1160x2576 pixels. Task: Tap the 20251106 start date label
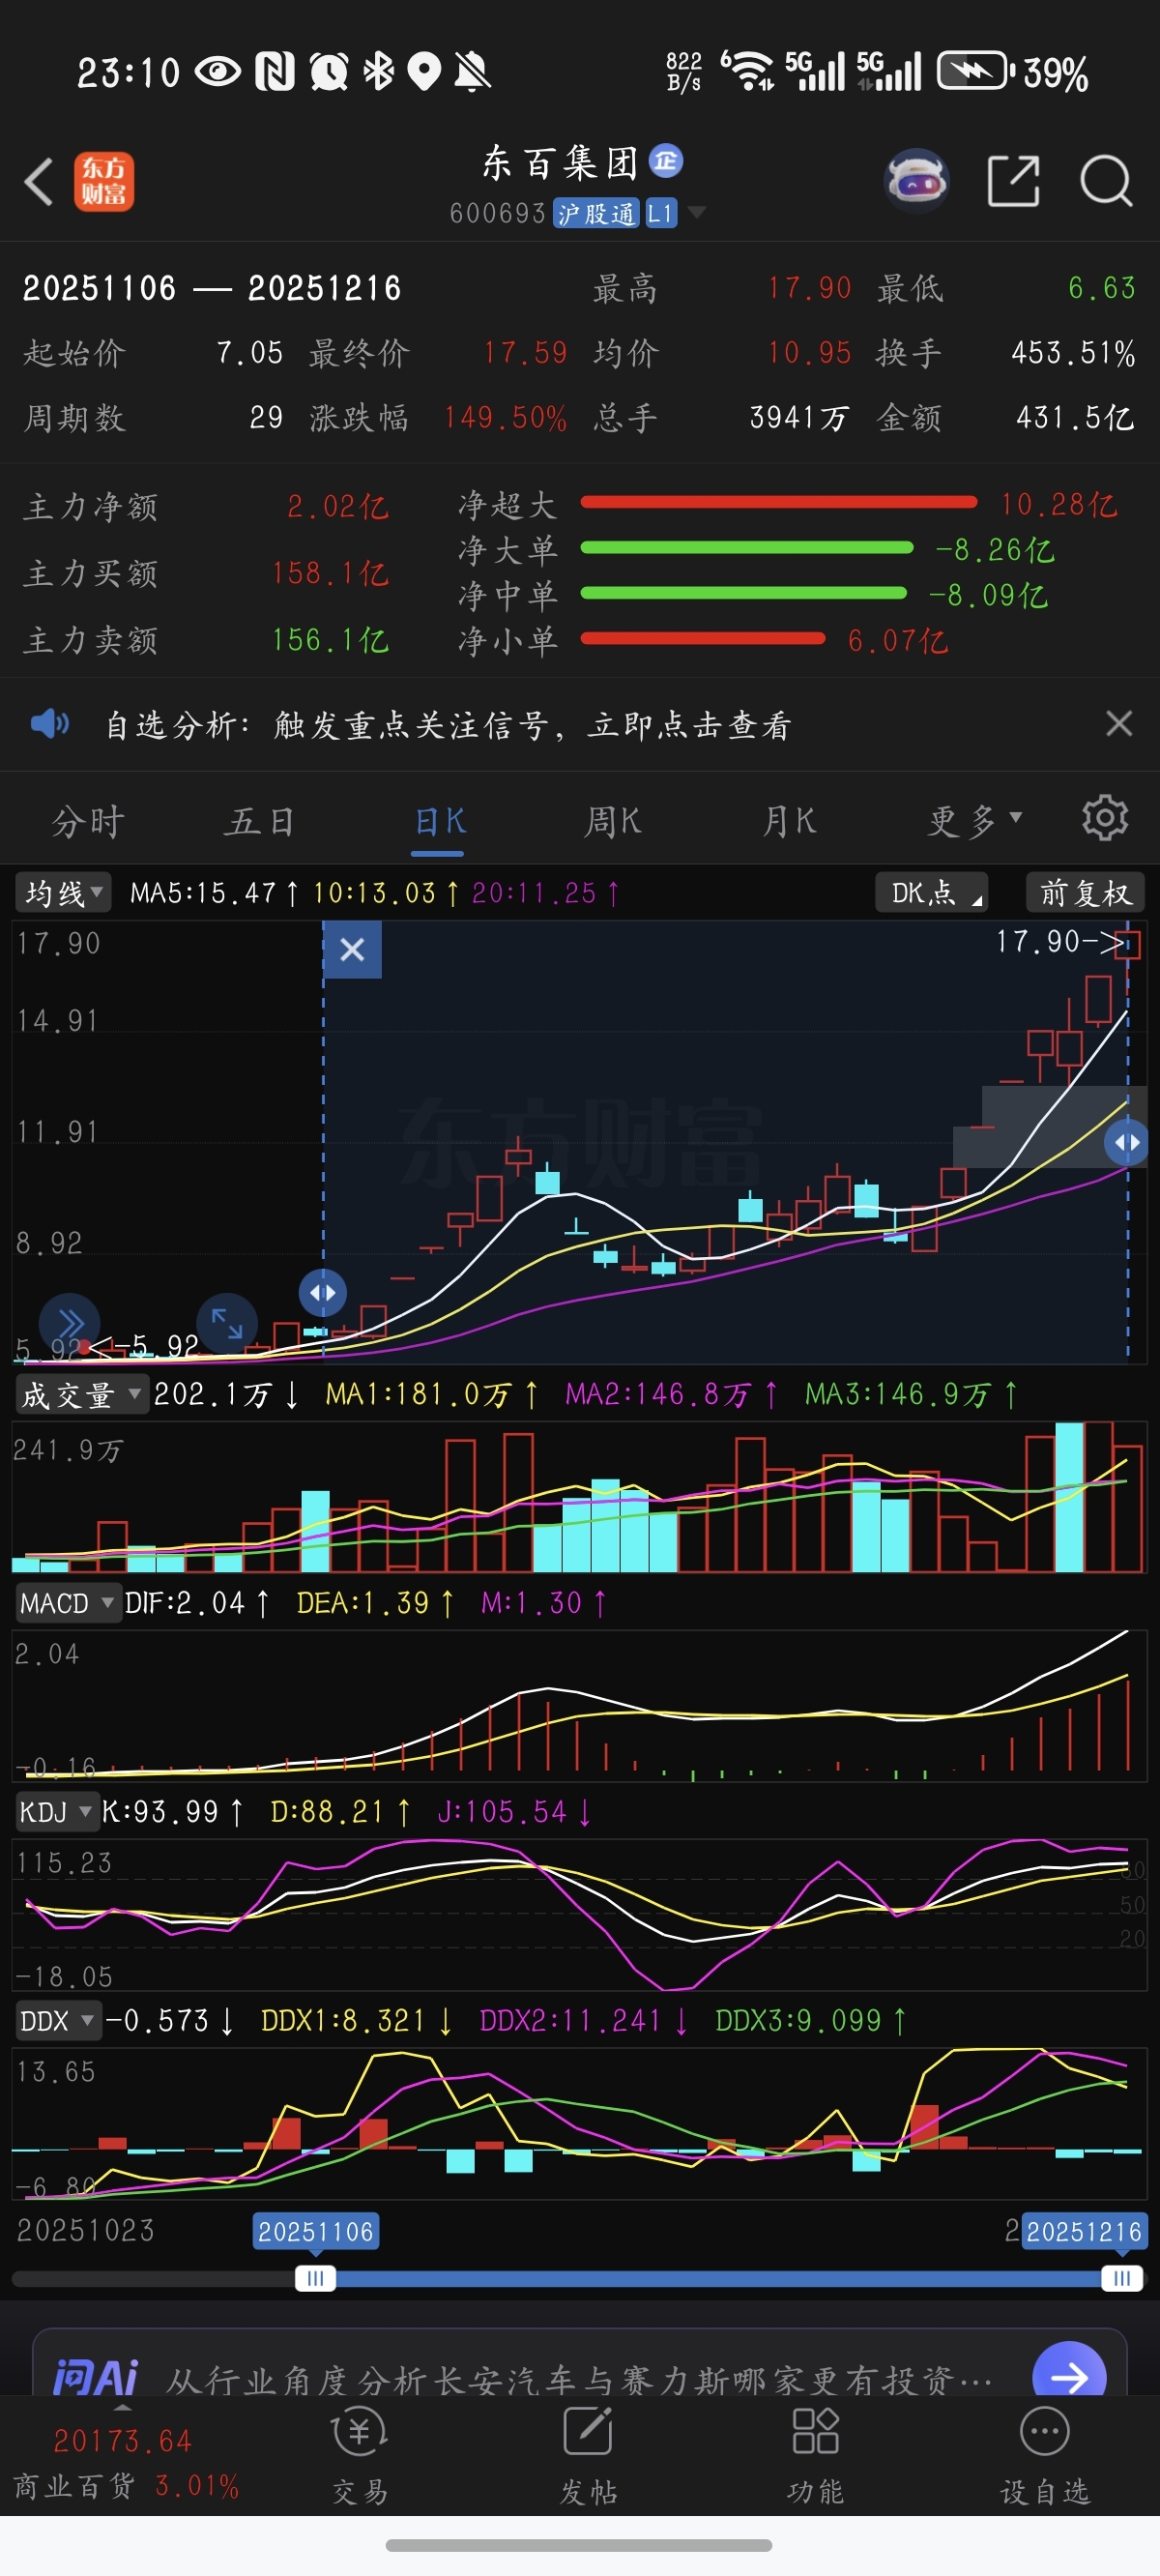[x=316, y=2231]
